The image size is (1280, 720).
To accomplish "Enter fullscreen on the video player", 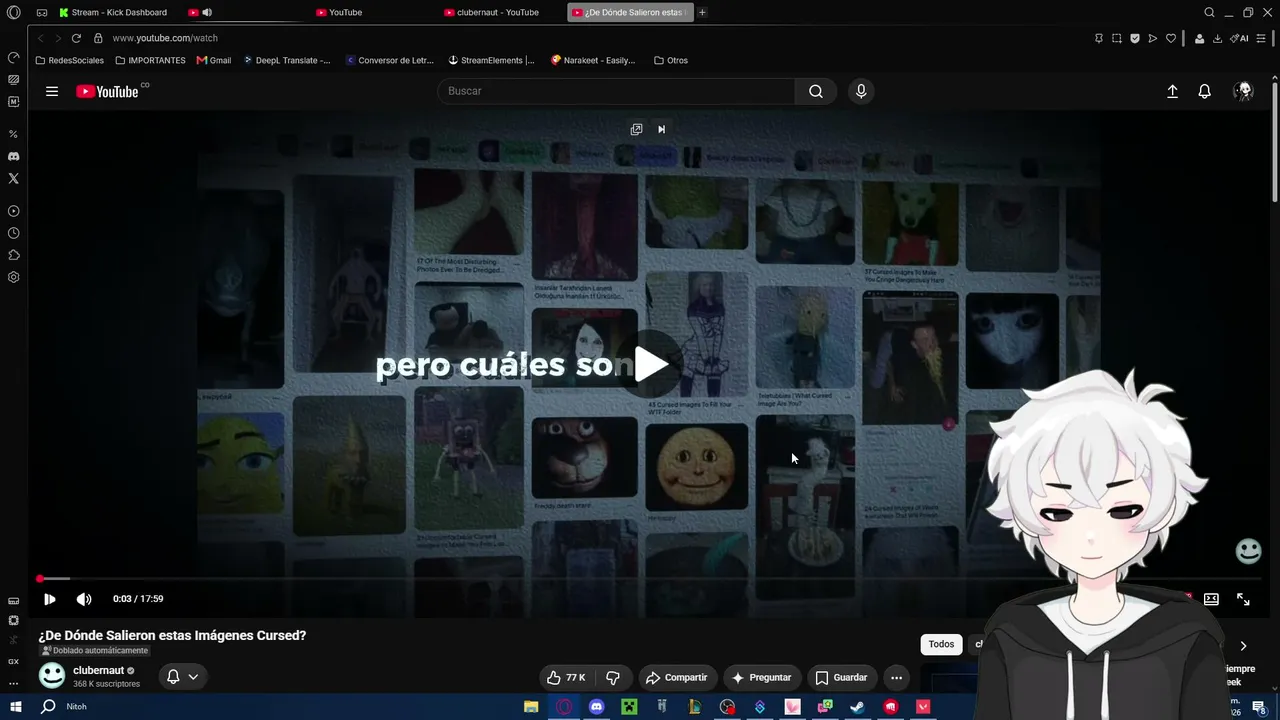I will (x=1243, y=599).
